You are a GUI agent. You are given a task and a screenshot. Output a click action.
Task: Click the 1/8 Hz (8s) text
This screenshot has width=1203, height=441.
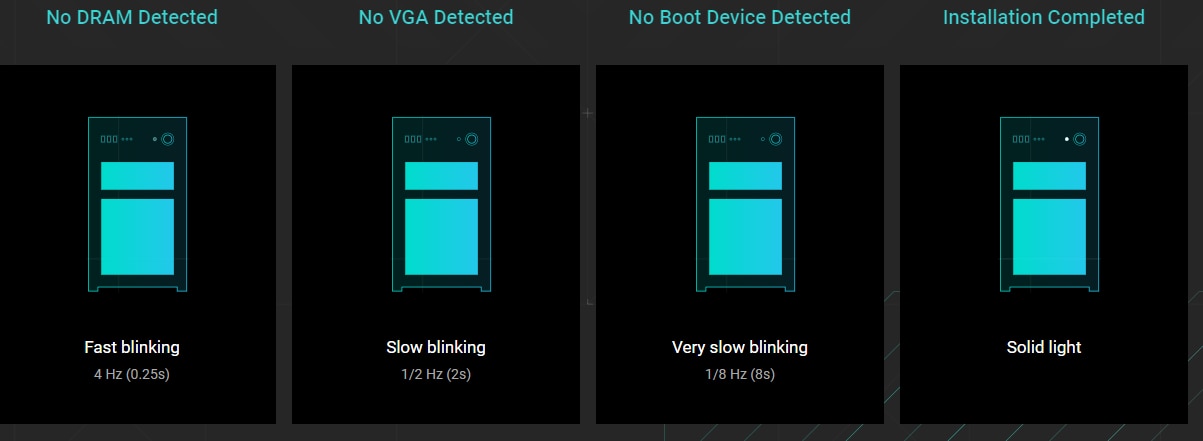[x=740, y=374]
